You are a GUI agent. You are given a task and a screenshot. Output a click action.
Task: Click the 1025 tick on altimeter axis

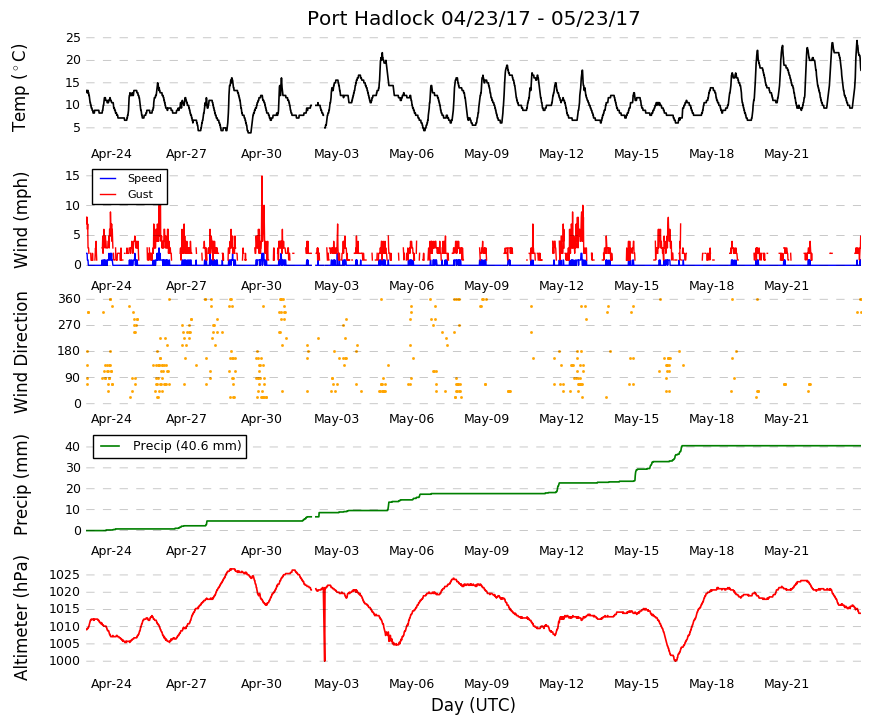(x=64, y=574)
